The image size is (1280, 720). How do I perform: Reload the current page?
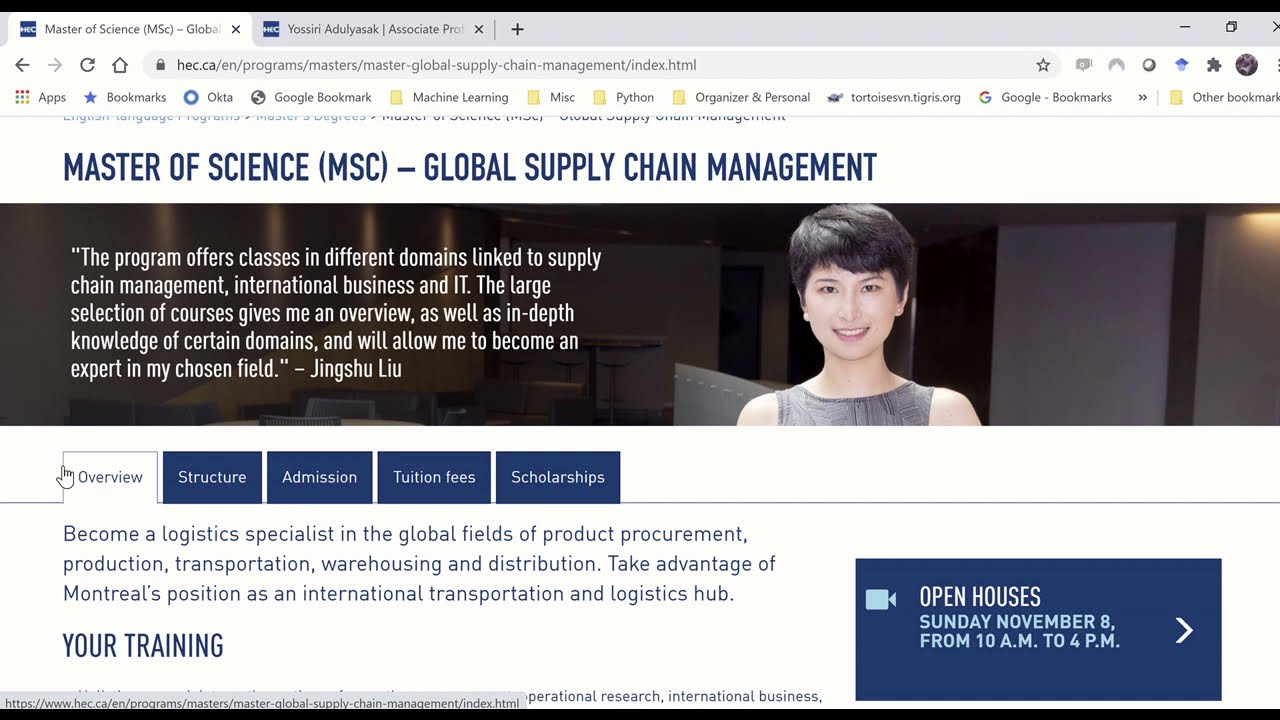pos(87,65)
